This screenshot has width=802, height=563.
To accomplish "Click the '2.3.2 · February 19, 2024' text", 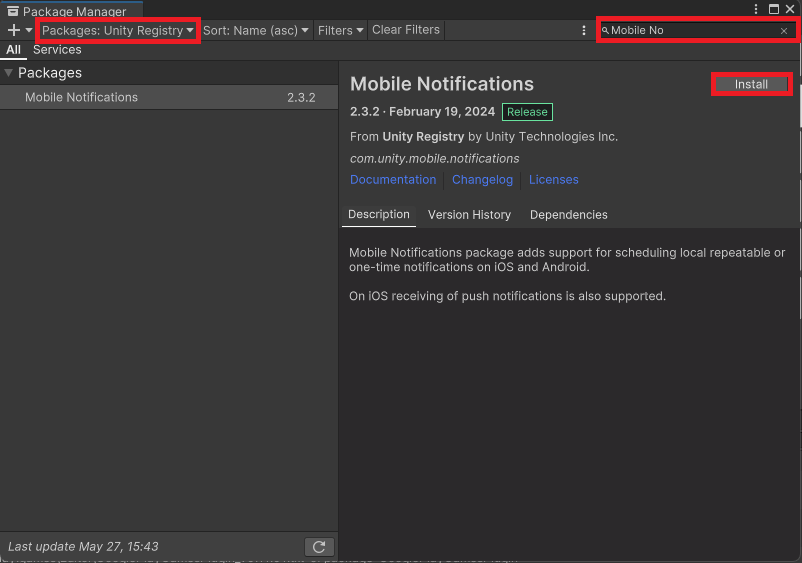I will point(422,111).
